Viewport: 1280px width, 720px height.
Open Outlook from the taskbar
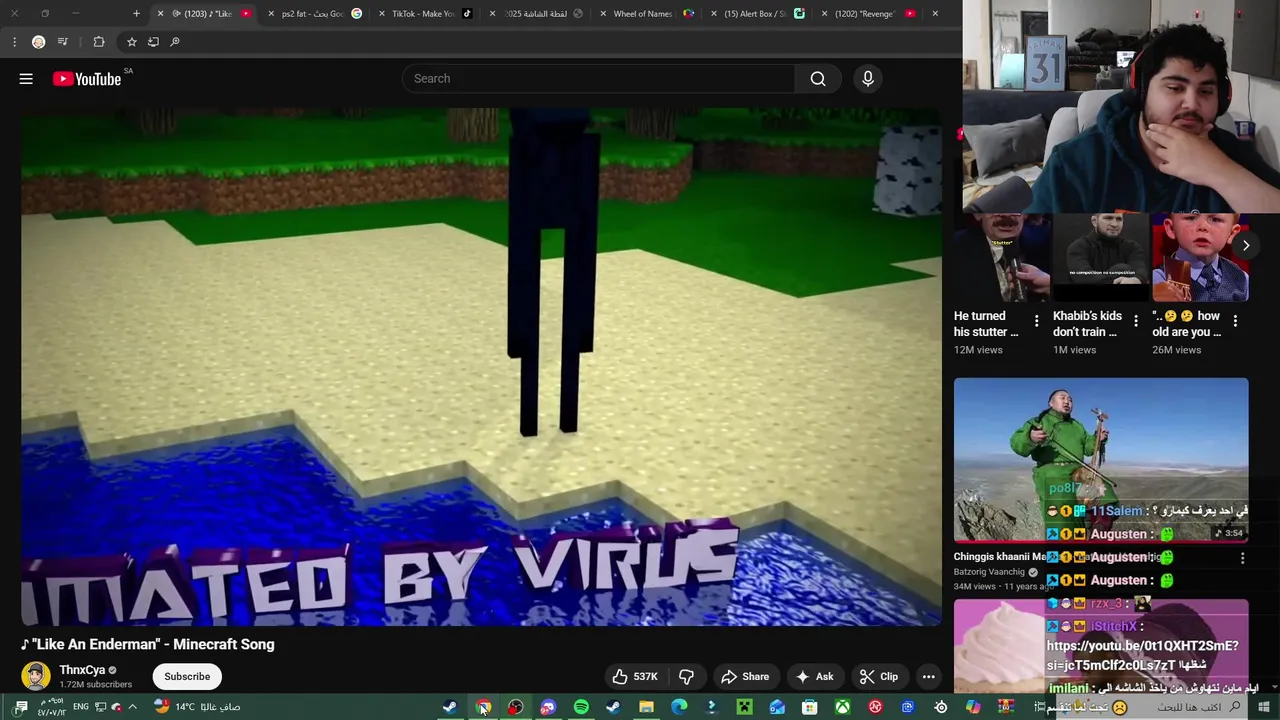click(x=777, y=707)
